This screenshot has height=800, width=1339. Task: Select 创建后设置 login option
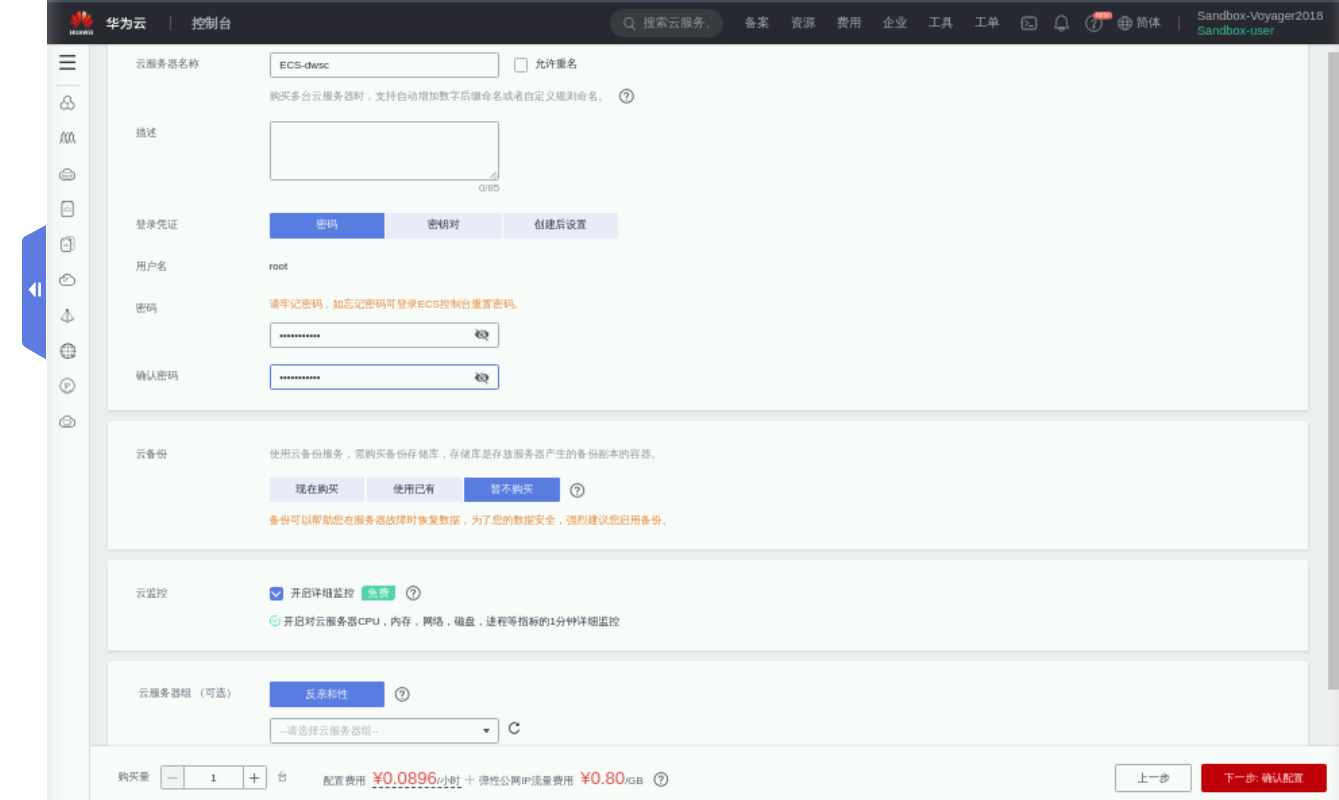click(x=560, y=225)
